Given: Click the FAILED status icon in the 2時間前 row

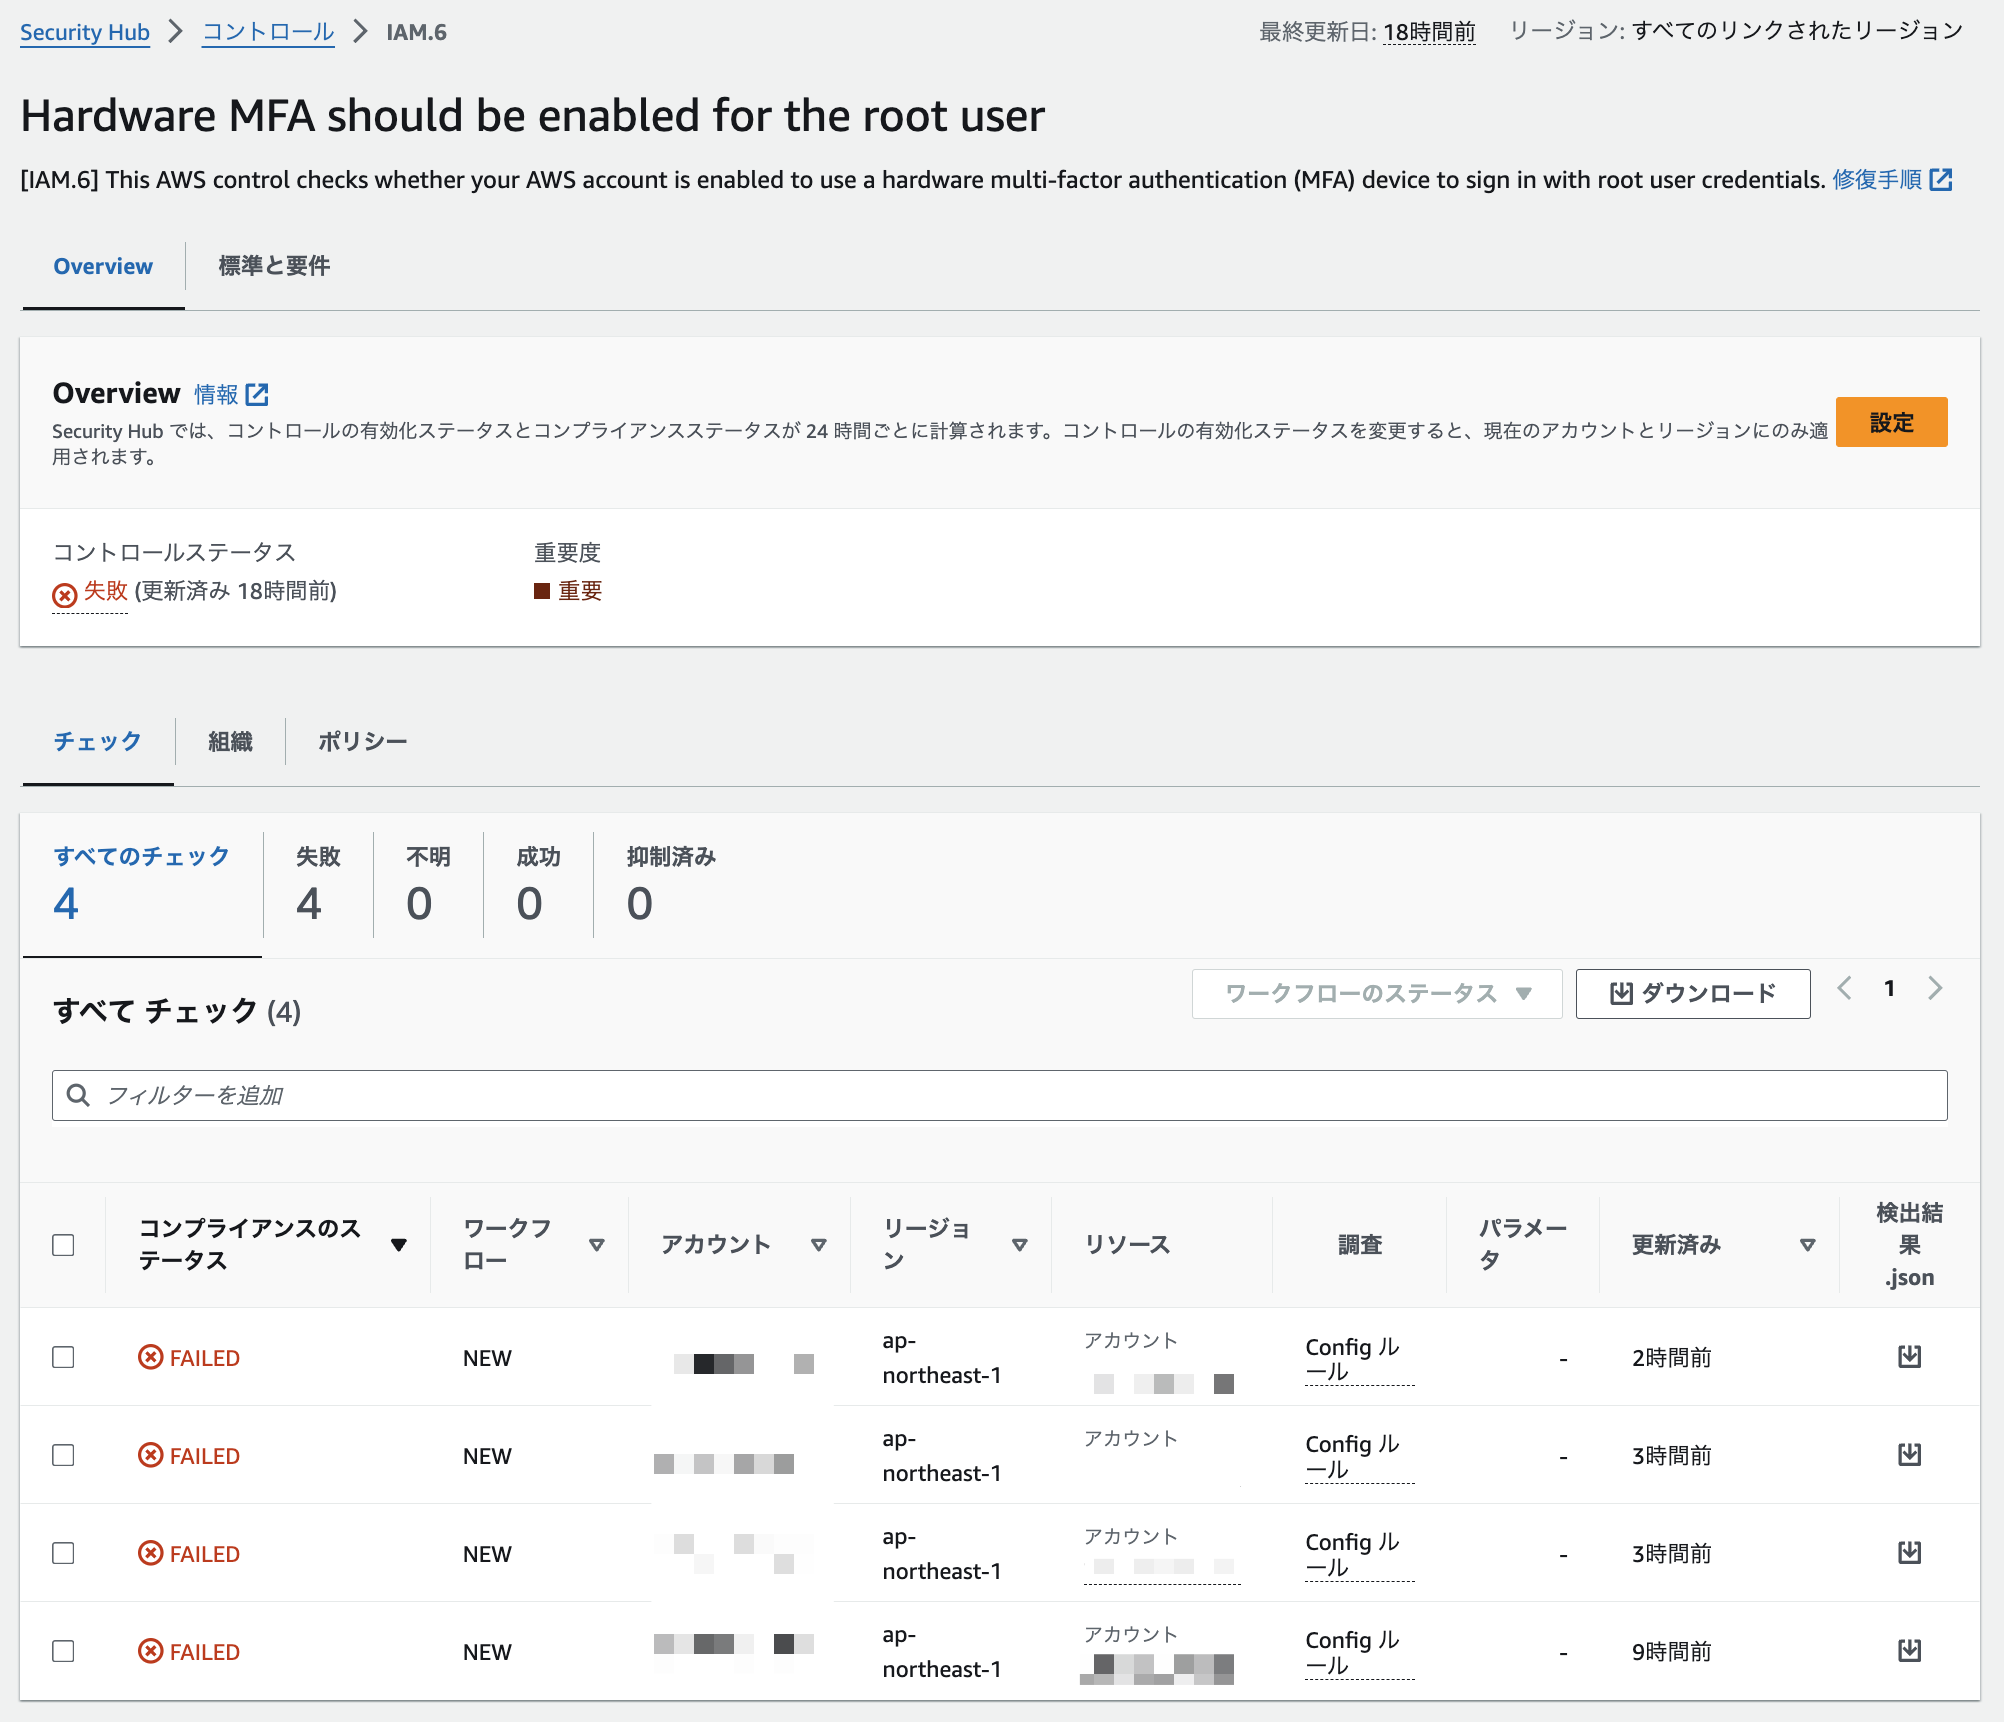Looking at the screenshot, I should pos(150,1357).
